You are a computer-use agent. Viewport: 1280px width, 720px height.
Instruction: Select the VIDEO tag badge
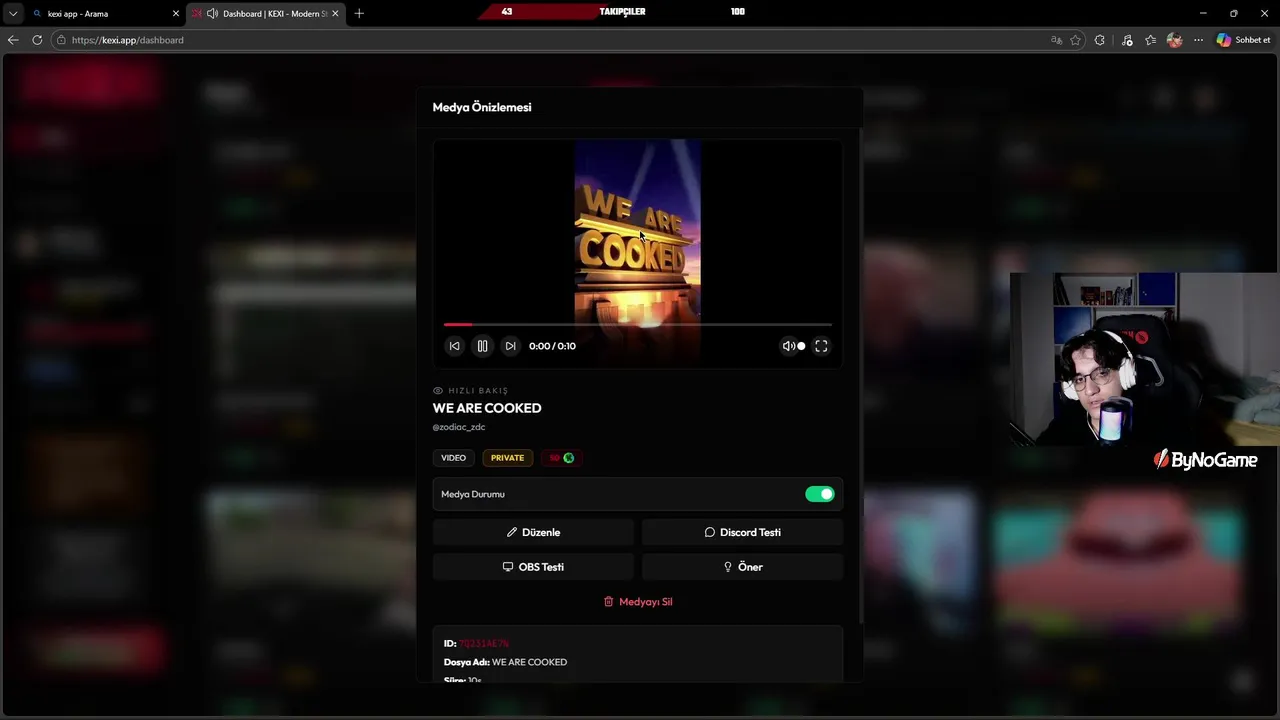coord(453,458)
